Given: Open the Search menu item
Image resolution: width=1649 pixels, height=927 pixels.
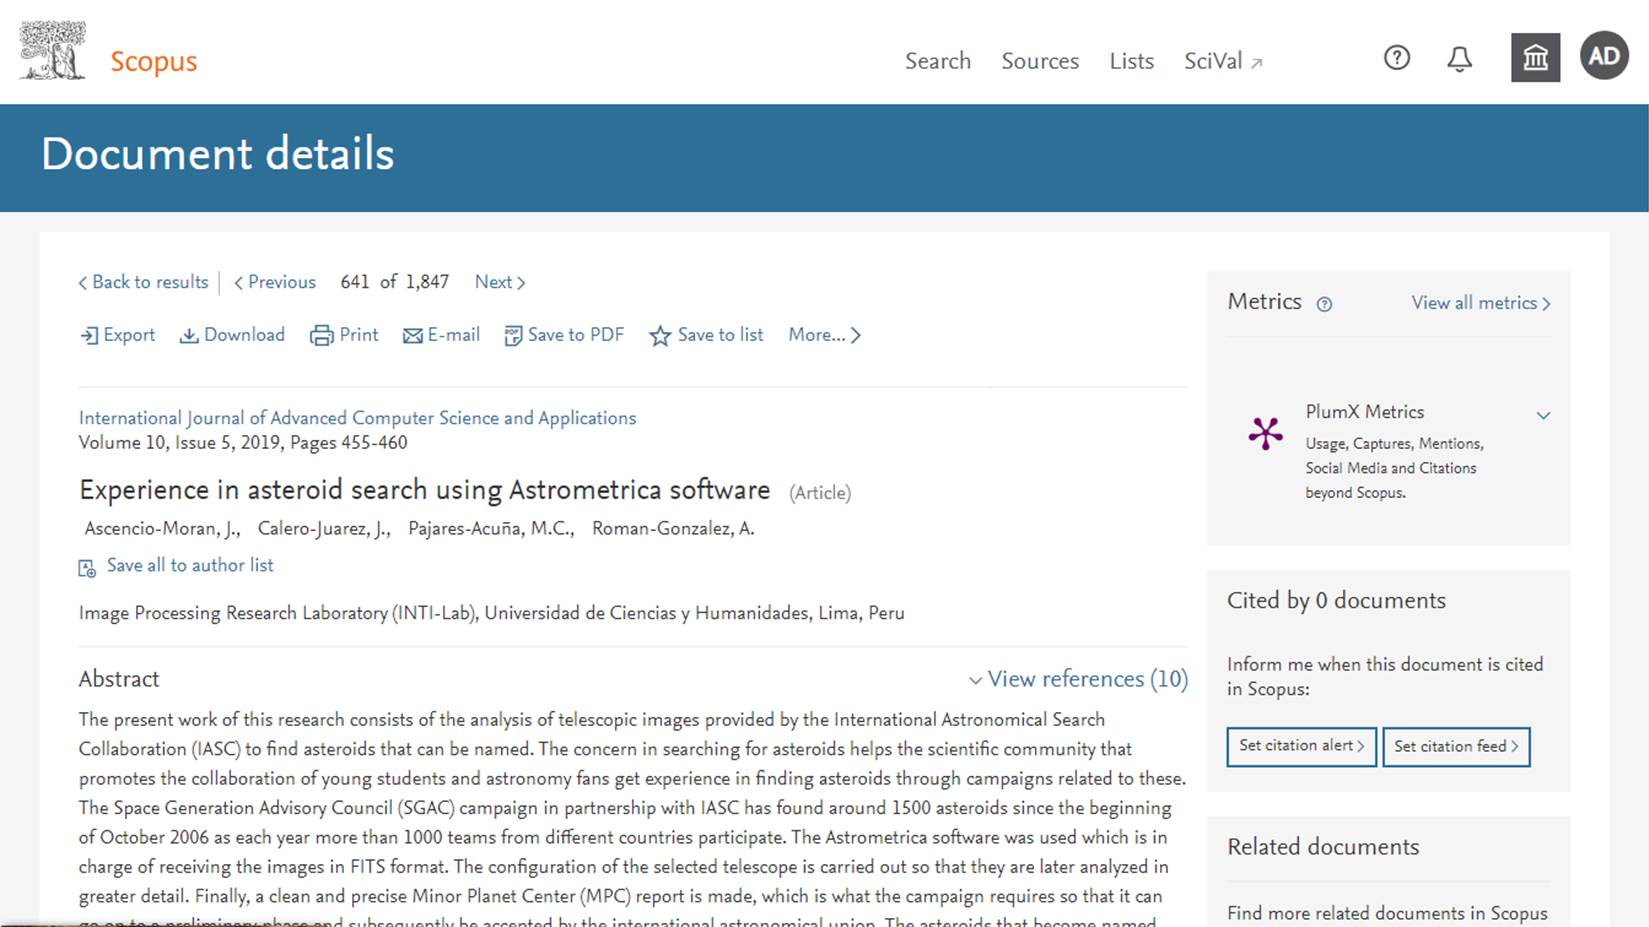Looking at the screenshot, I should coord(938,61).
